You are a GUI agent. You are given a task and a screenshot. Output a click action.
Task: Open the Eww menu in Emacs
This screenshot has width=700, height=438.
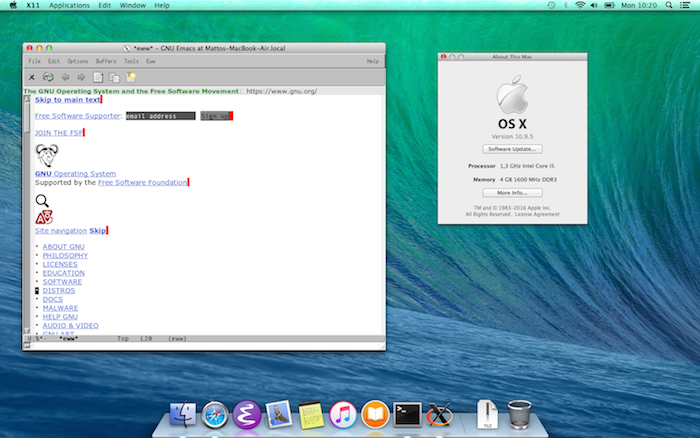(151, 61)
